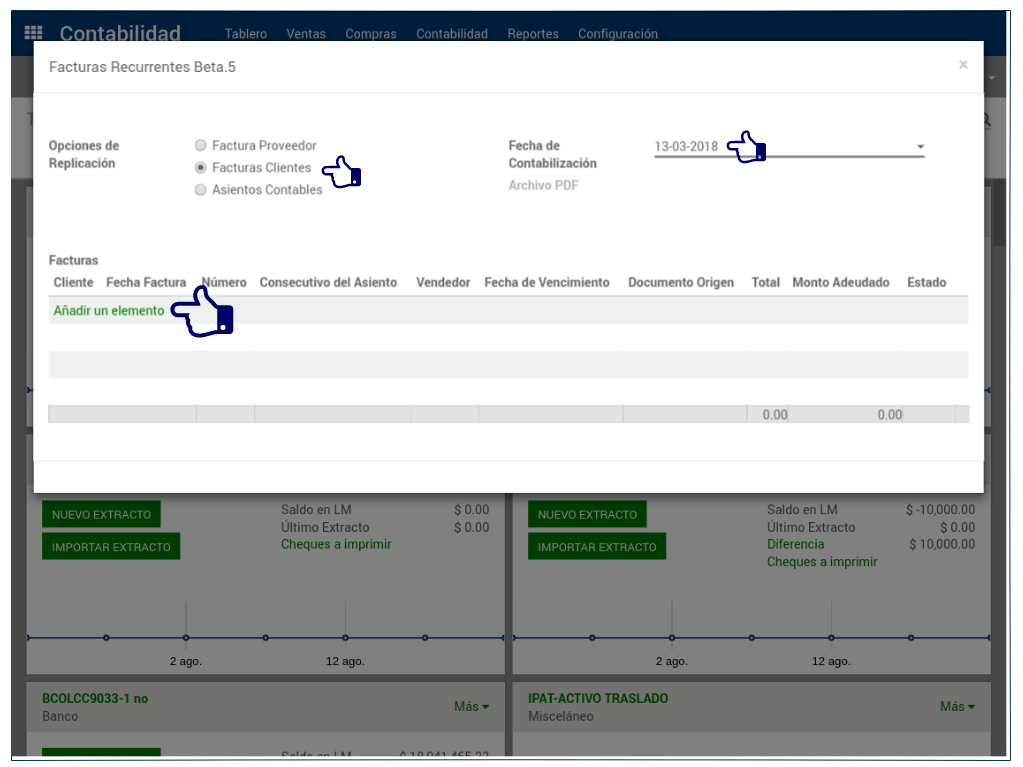Click the right Importar Extracto button
The height and width of the screenshot is (767, 1023).
point(597,547)
